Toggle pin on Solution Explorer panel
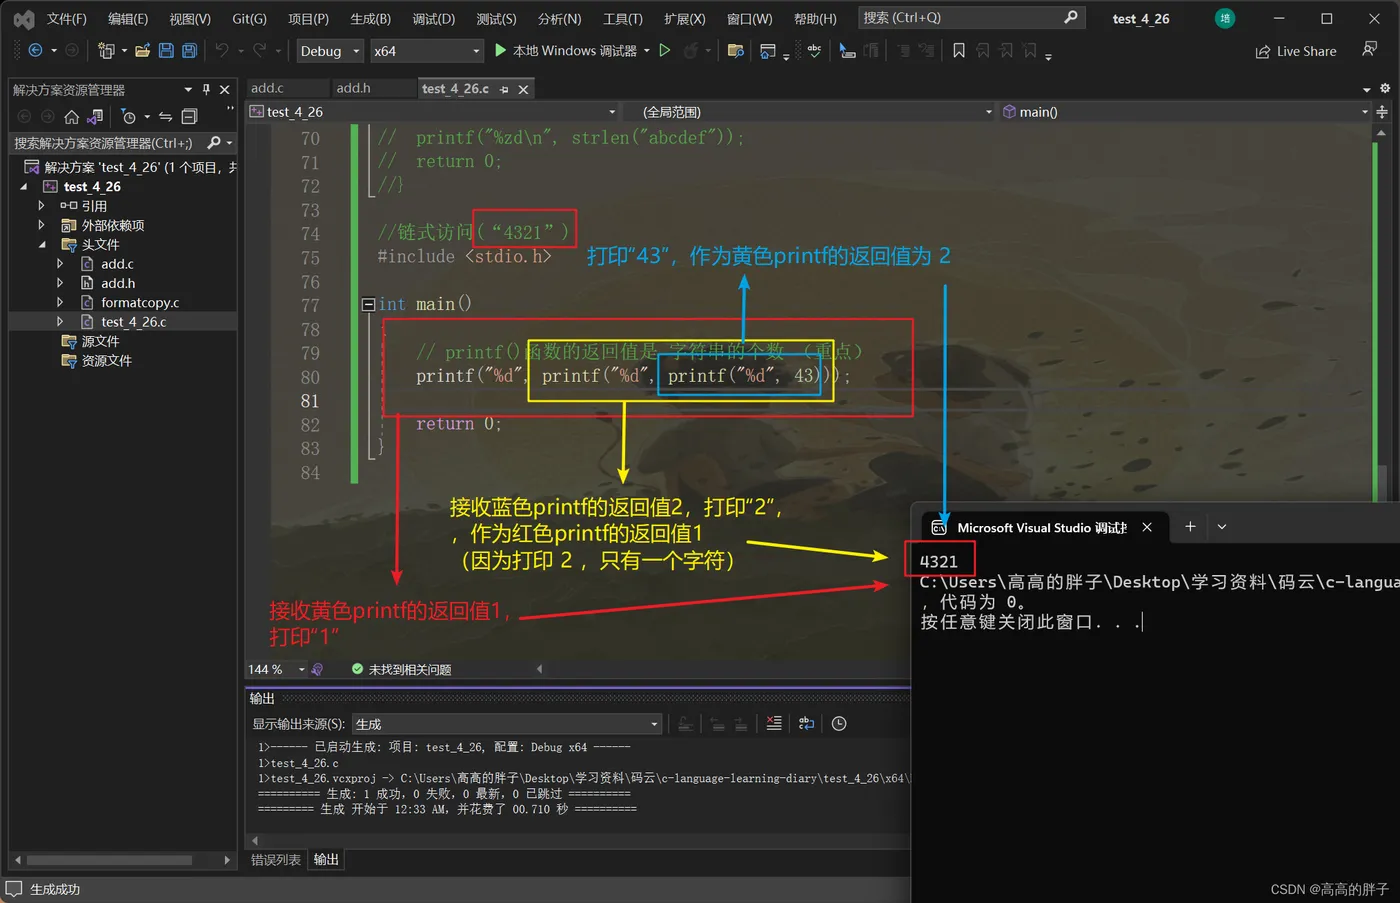 point(206,89)
